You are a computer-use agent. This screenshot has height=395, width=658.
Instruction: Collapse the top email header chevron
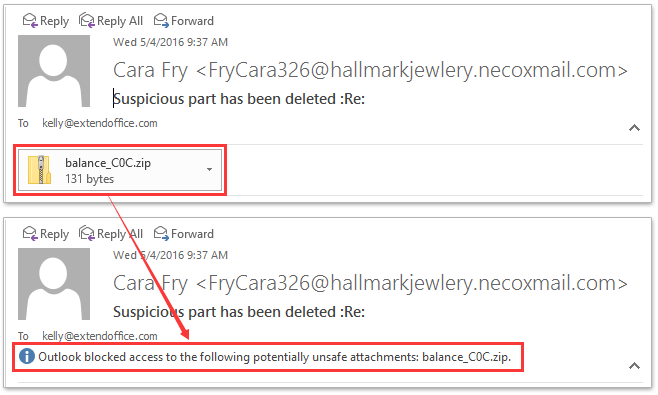634,128
